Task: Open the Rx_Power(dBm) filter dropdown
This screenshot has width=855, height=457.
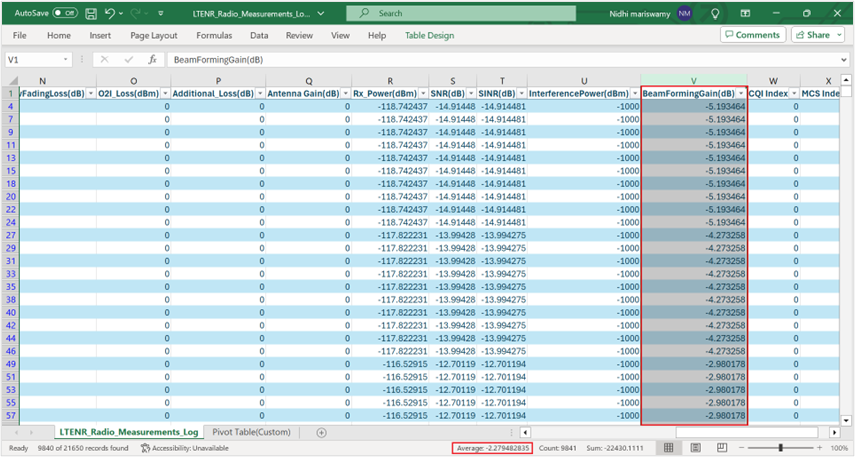Action: pyautogui.click(x=421, y=93)
